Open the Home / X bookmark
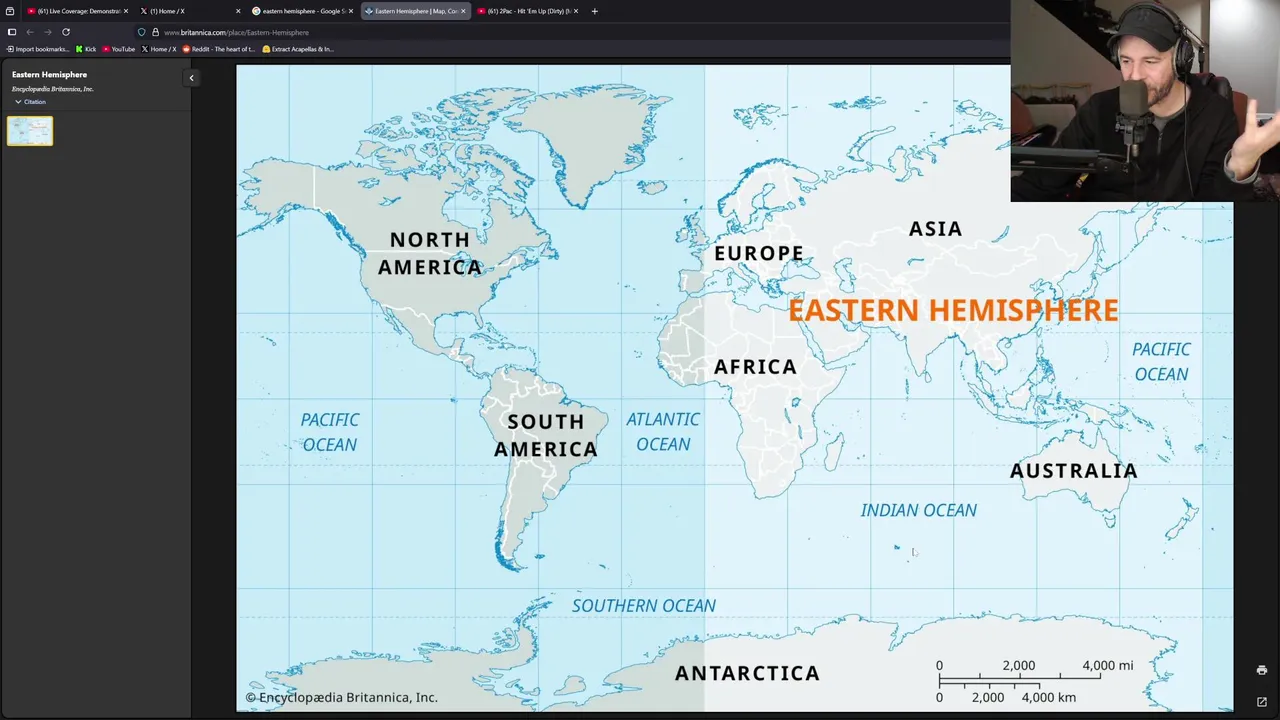Viewport: 1280px width, 720px height. (158, 49)
